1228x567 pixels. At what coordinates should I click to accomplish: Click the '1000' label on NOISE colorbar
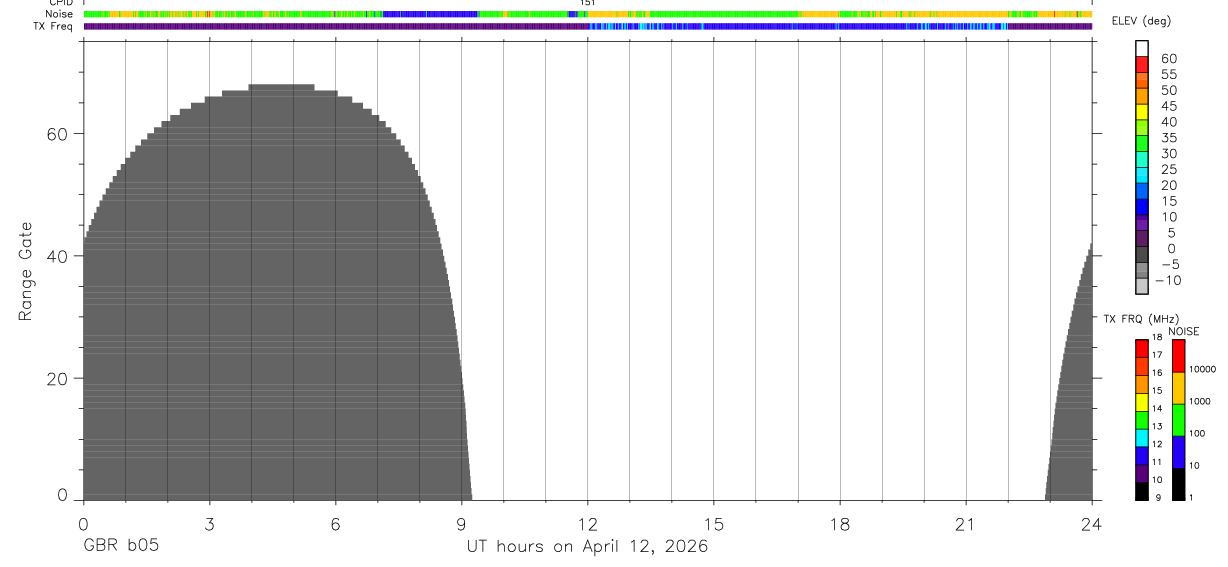click(1201, 401)
